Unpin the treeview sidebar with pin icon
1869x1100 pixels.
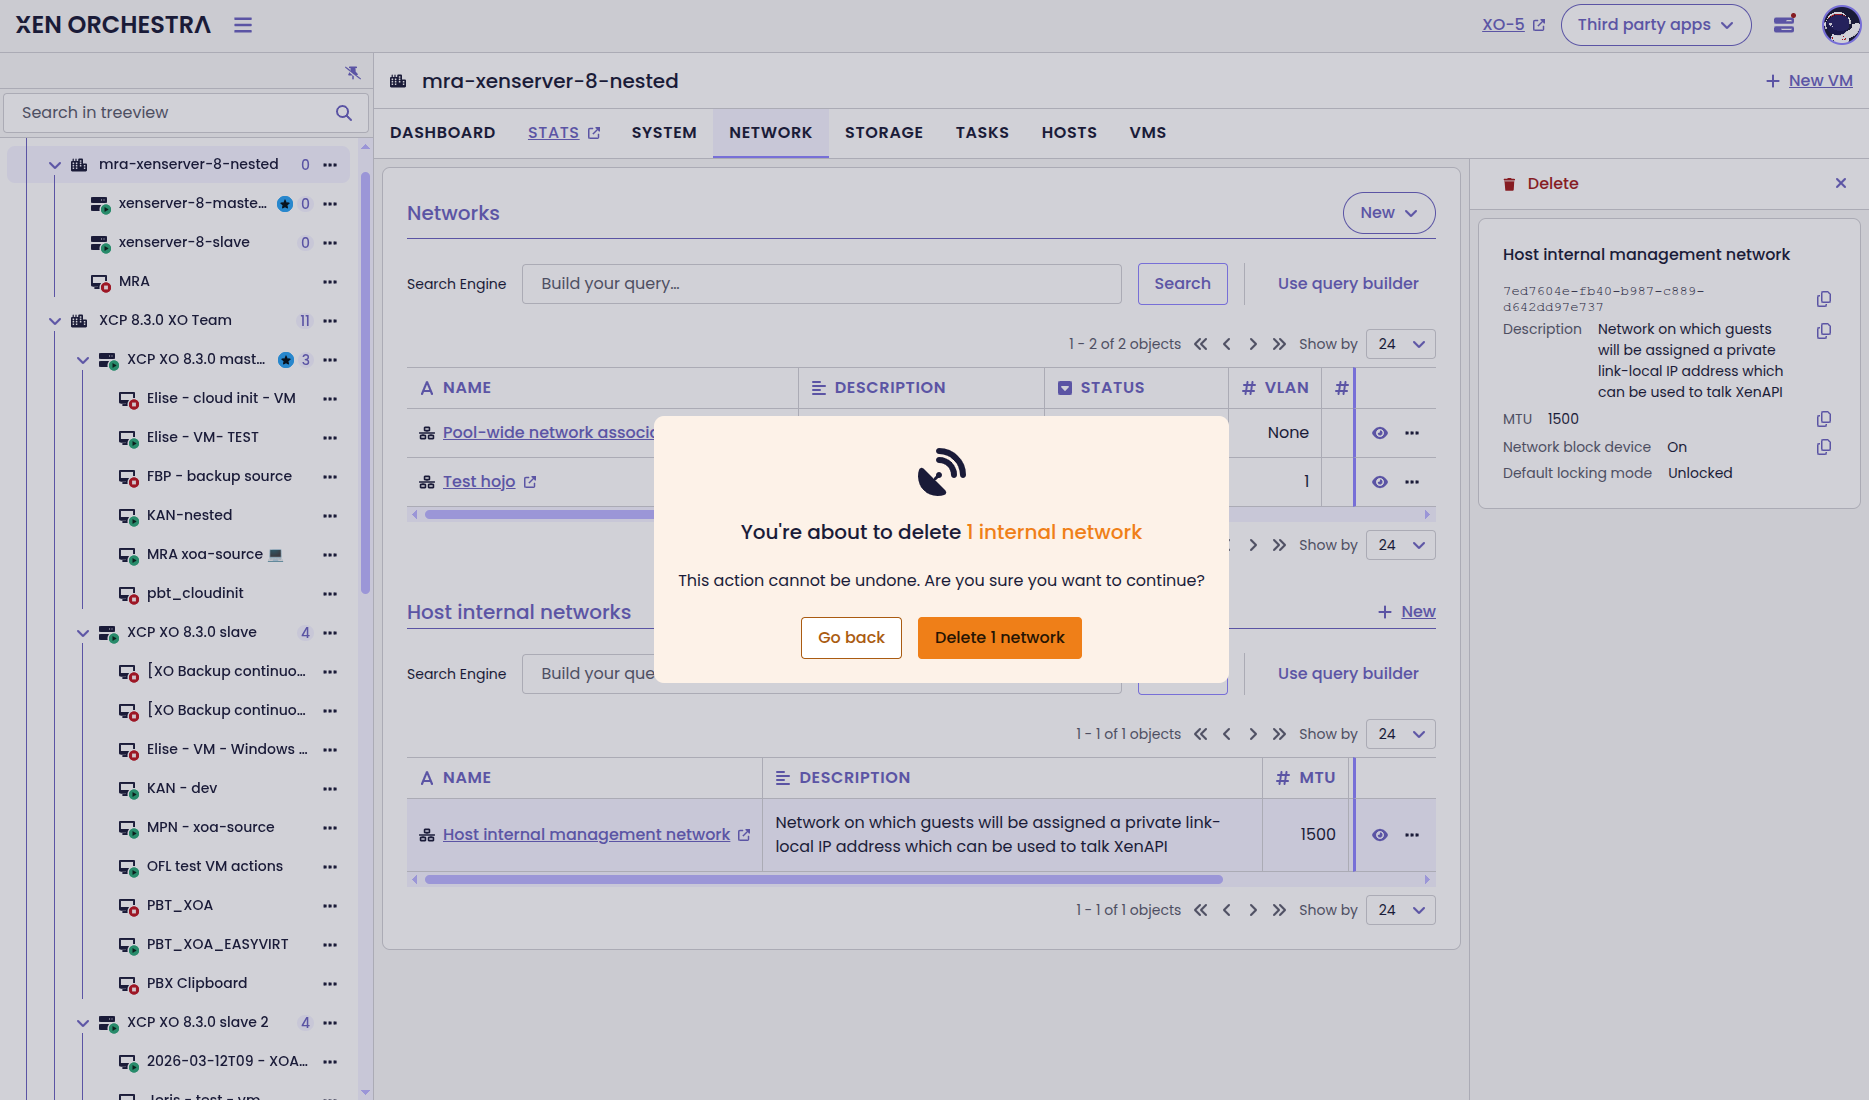[352, 73]
